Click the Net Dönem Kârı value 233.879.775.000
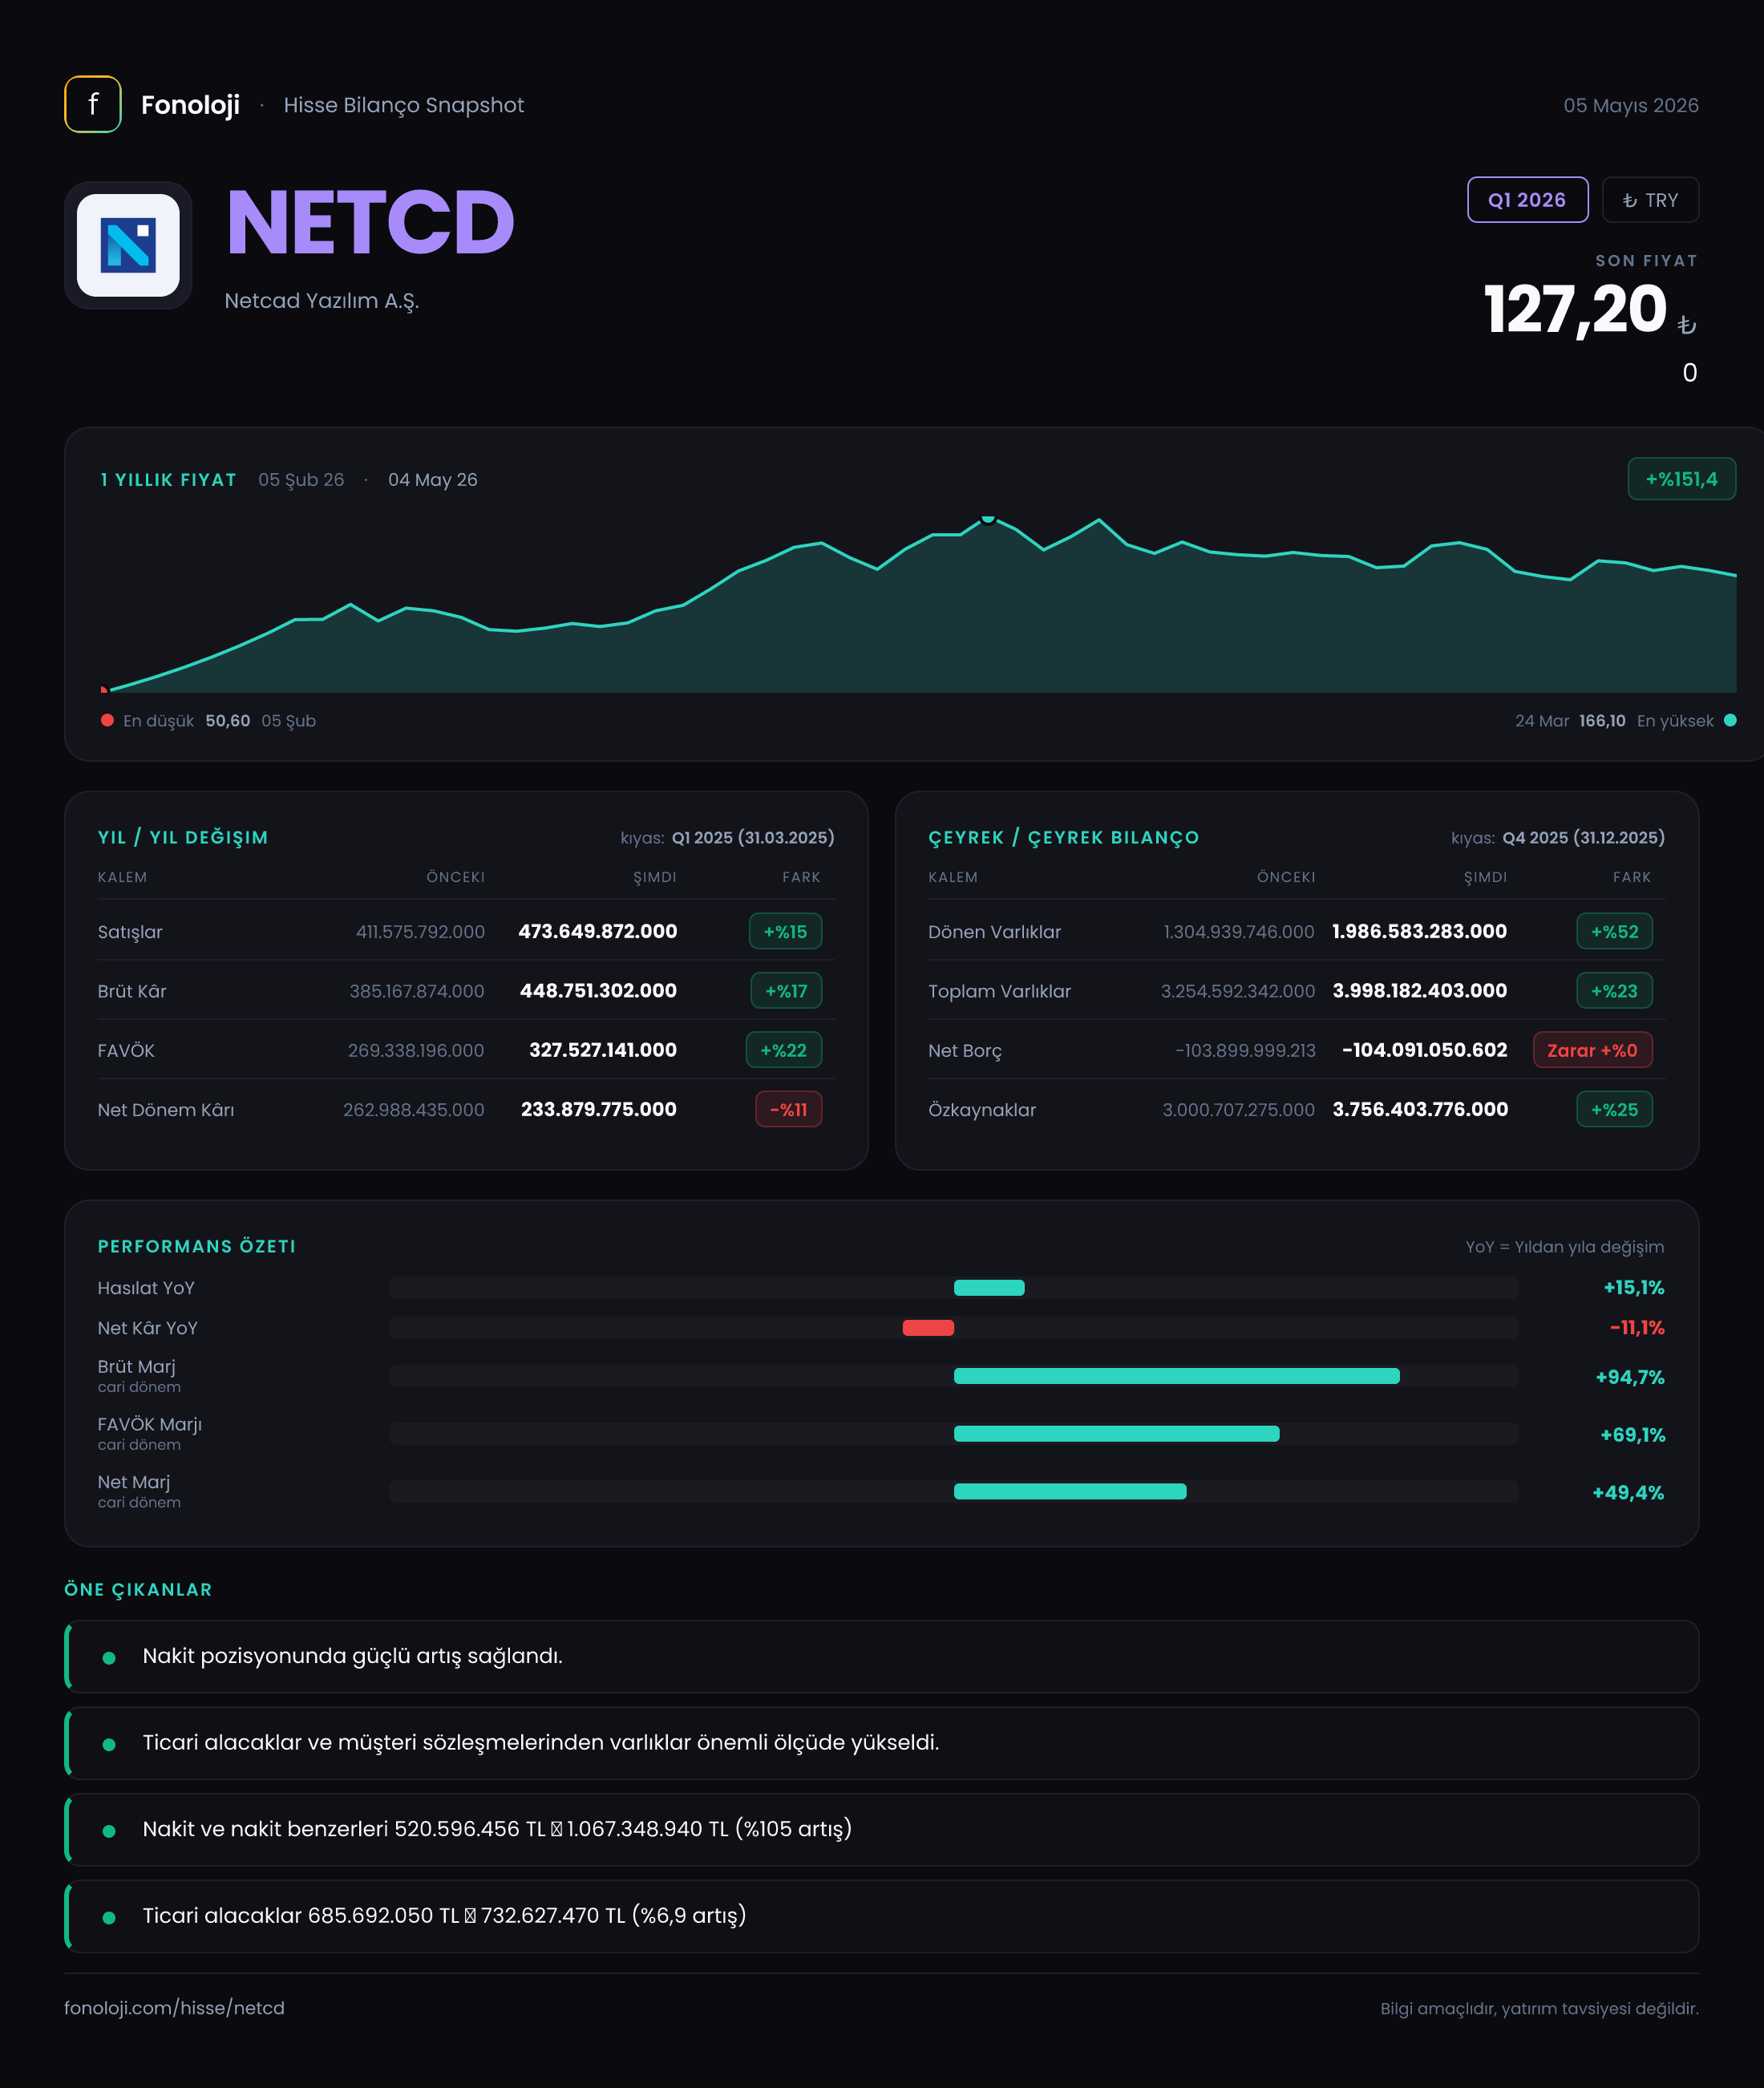Screen dimensions: 1764x2088 coord(599,1109)
